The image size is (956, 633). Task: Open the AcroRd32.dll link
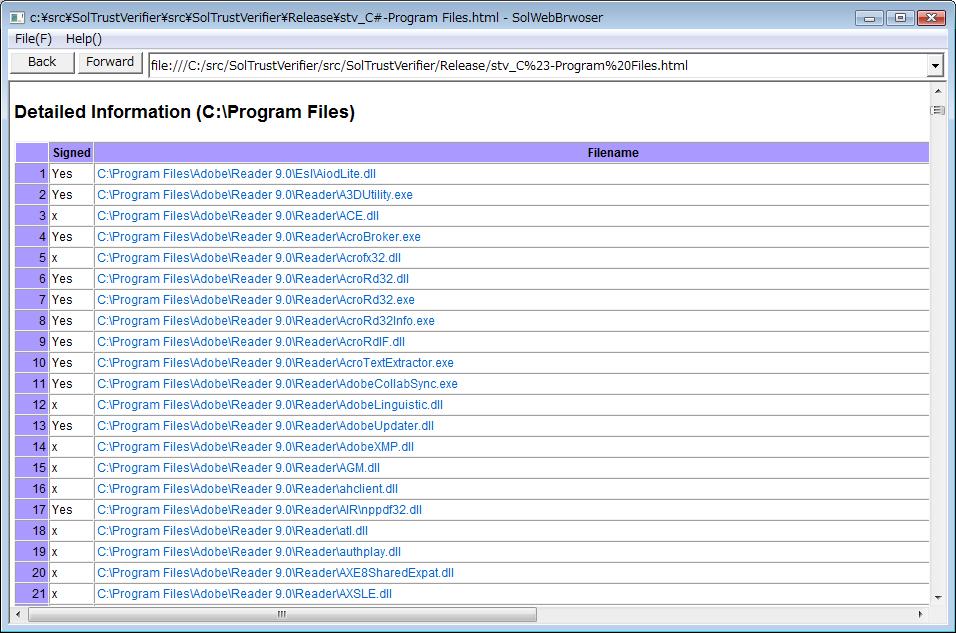tap(252, 279)
